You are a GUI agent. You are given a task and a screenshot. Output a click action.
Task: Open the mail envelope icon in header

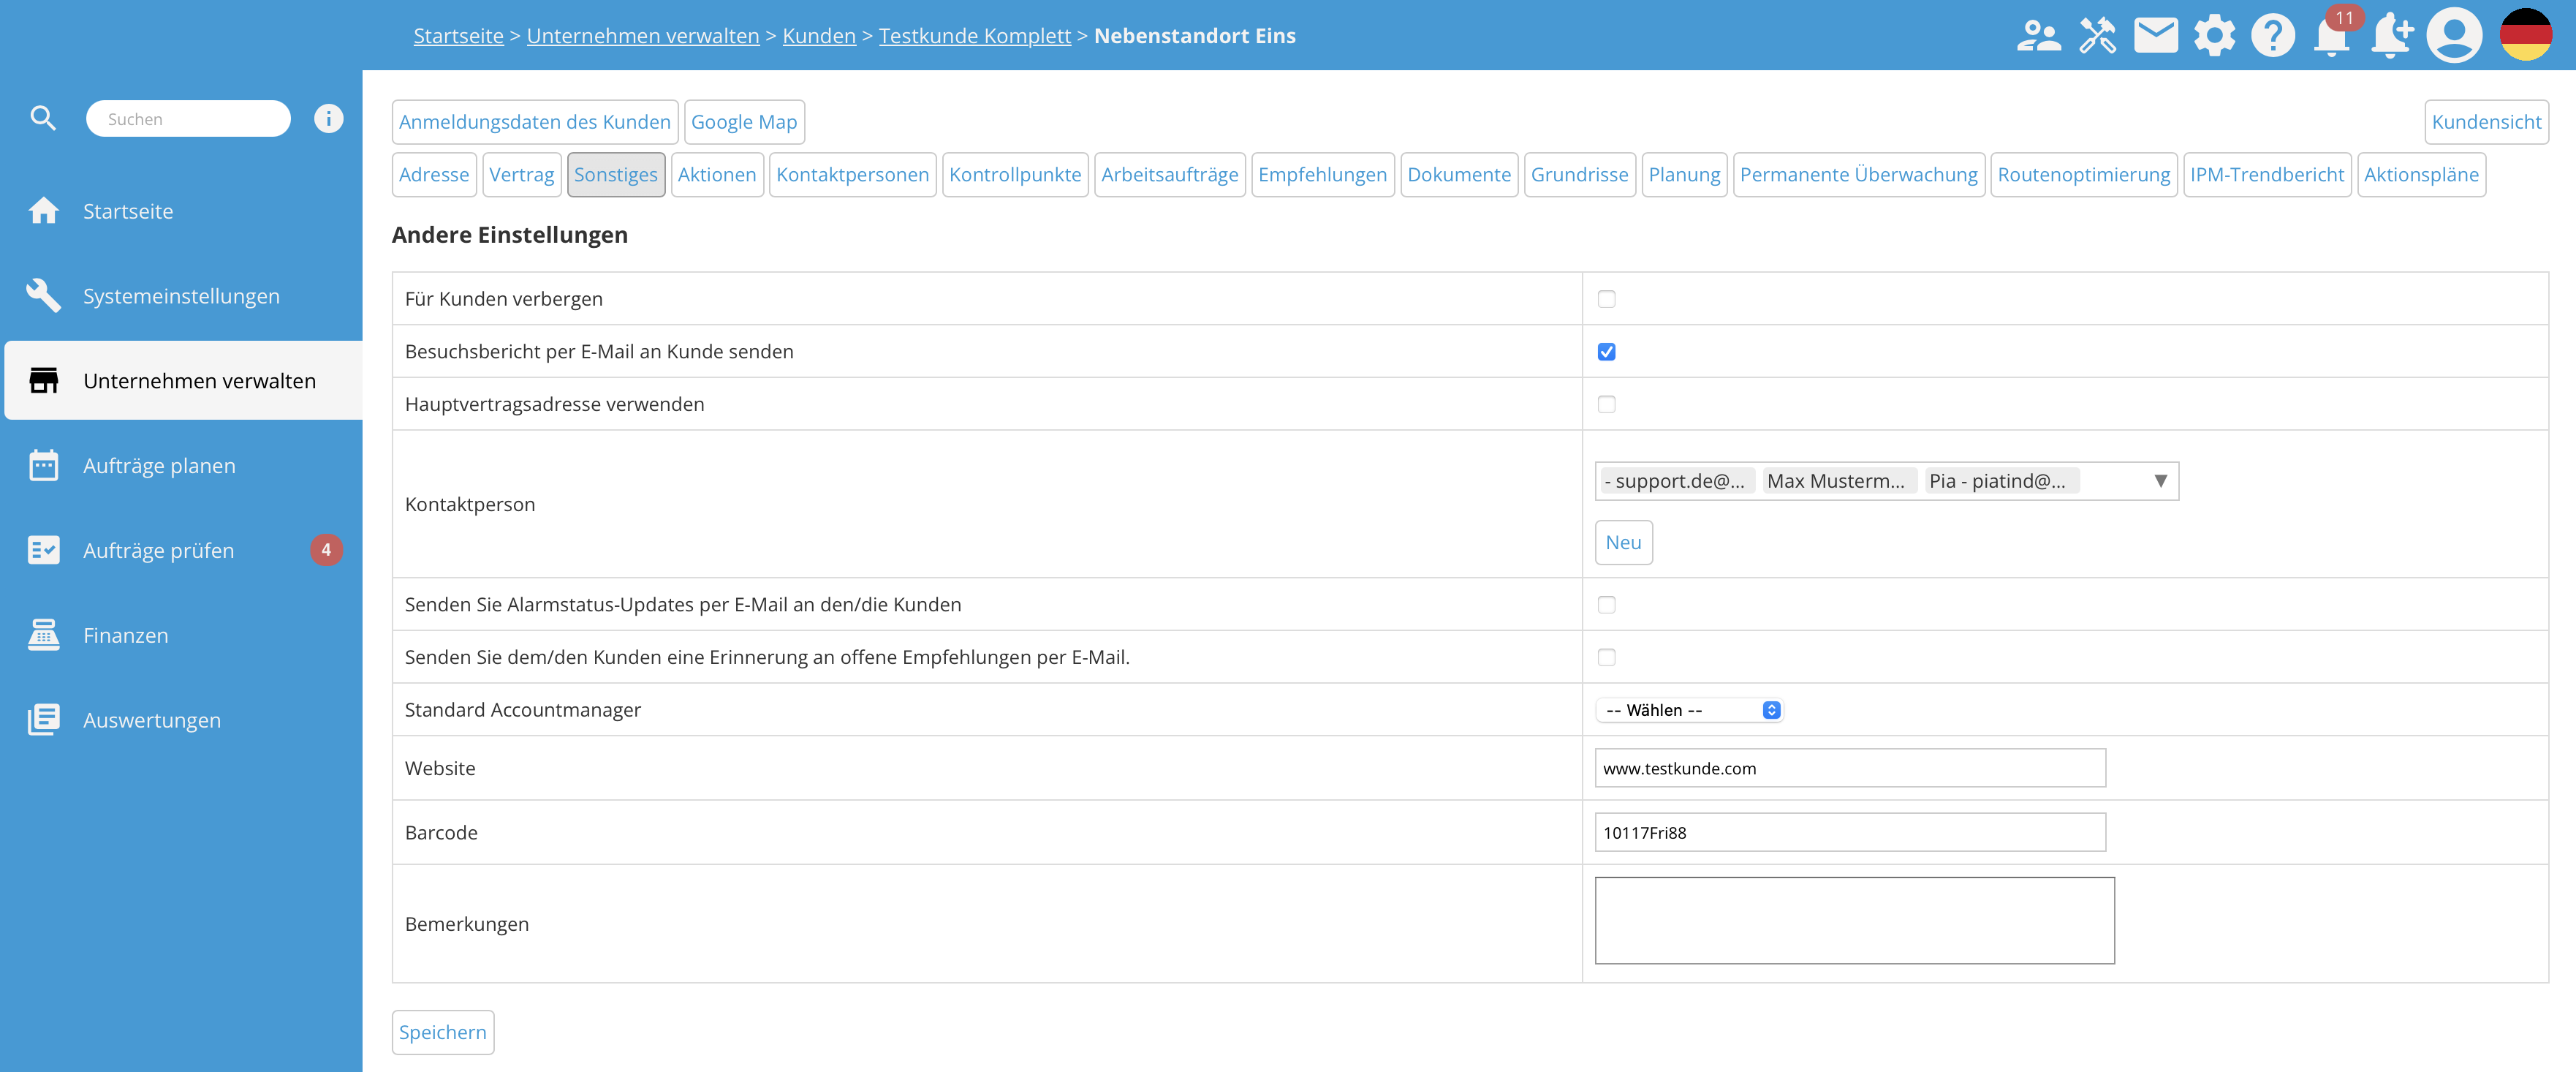click(2155, 36)
